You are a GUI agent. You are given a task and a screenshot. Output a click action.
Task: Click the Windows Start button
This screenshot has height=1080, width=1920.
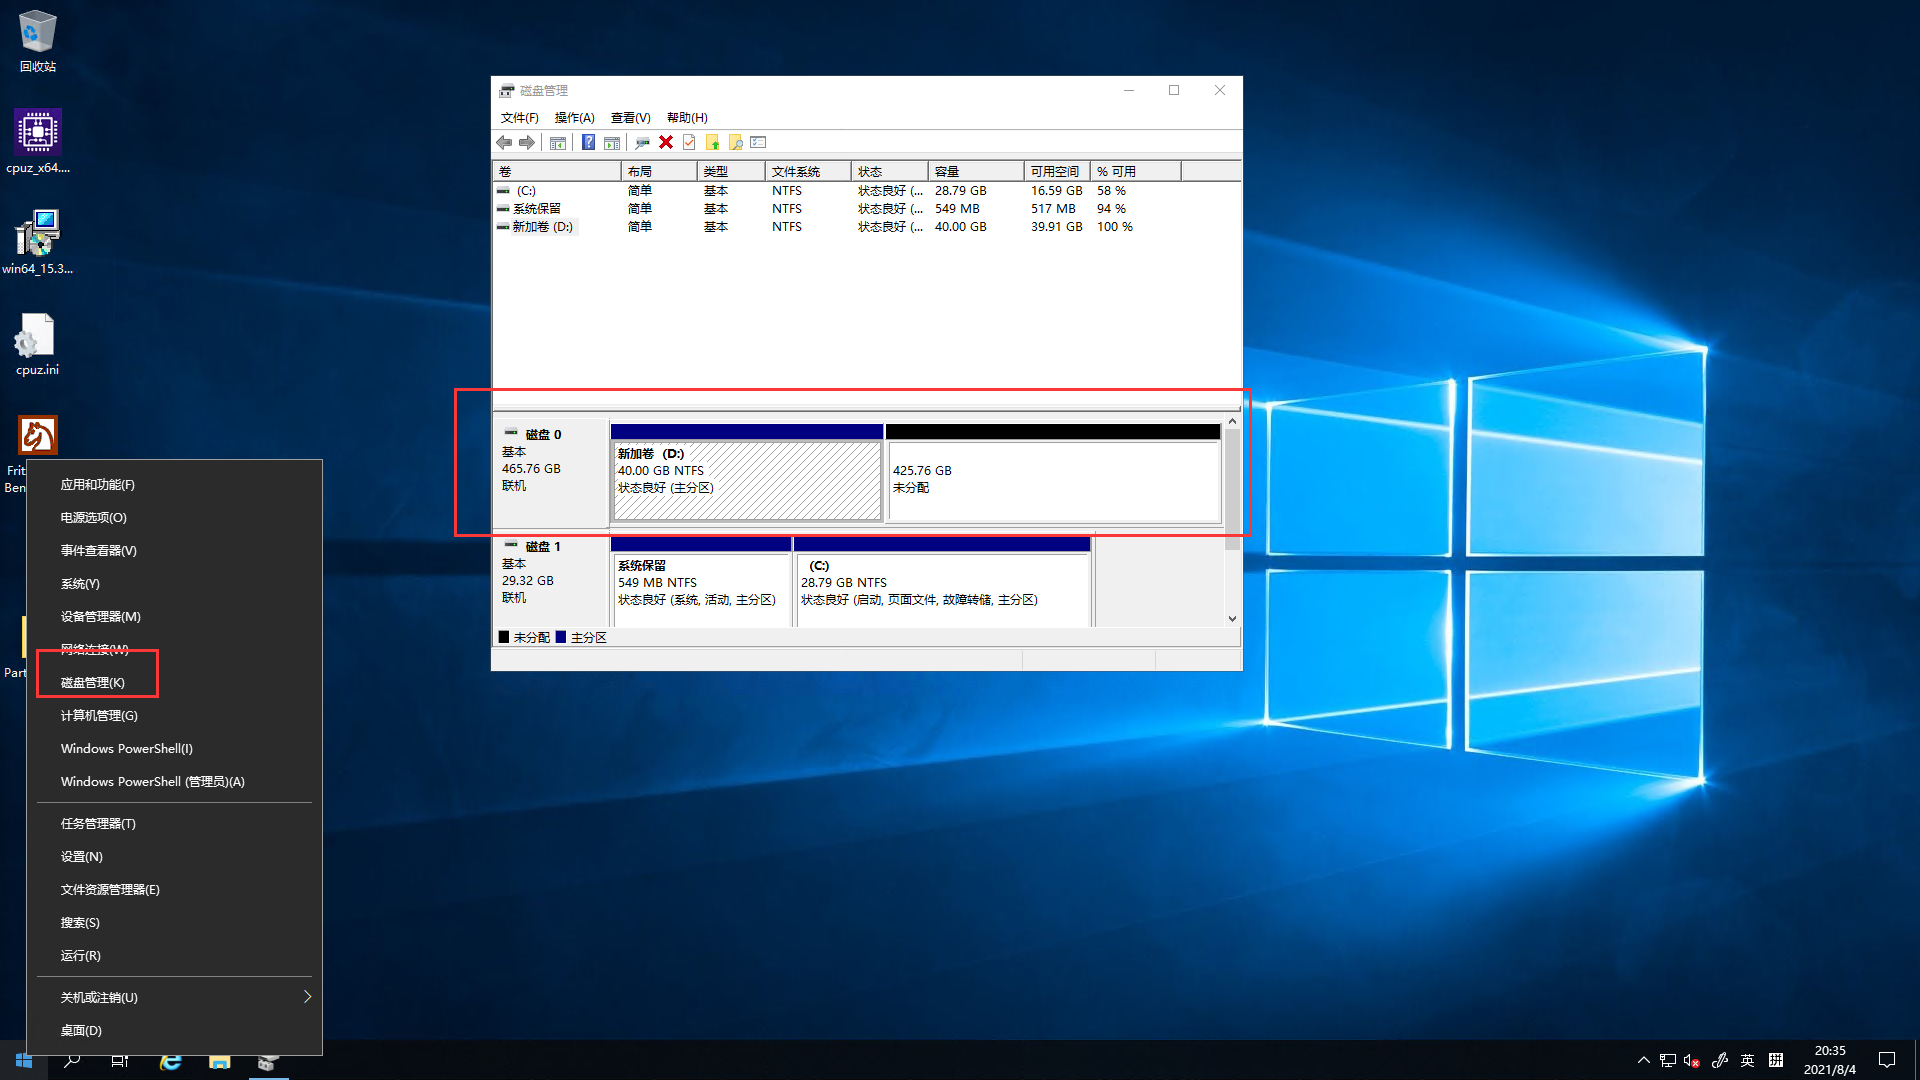click(x=24, y=1060)
